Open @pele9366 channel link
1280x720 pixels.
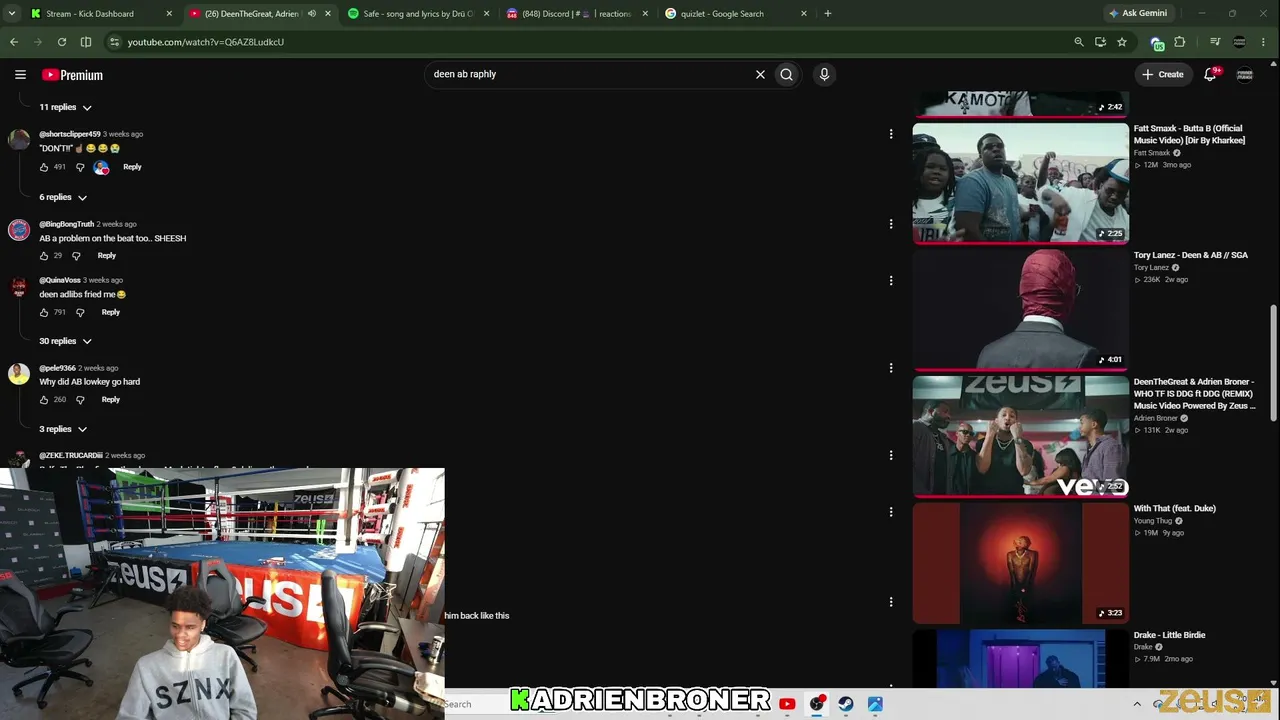(x=57, y=368)
